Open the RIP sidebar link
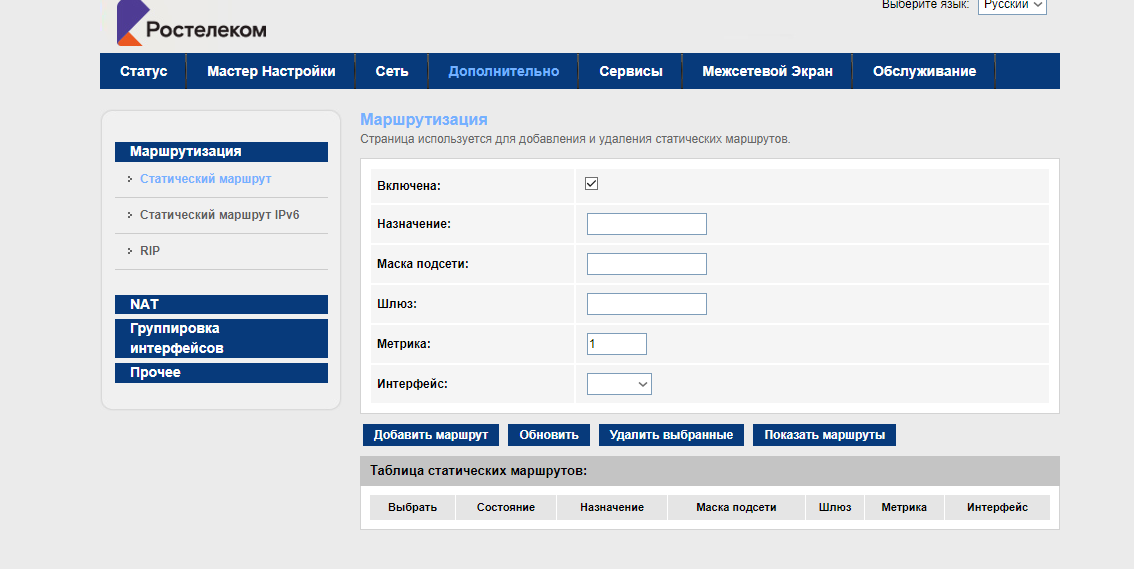The image size is (1134, 569). pos(149,251)
